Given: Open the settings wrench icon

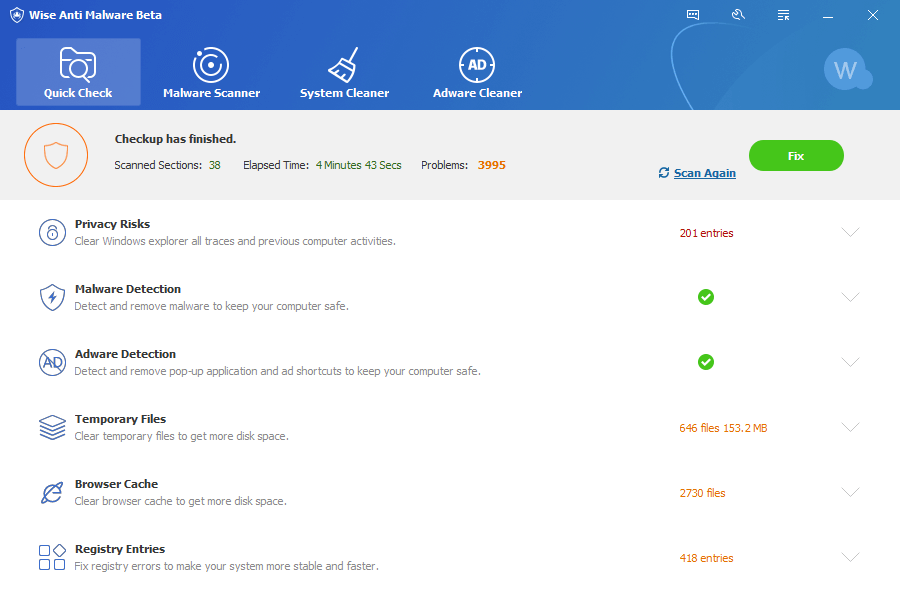Looking at the screenshot, I should [738, 15].
